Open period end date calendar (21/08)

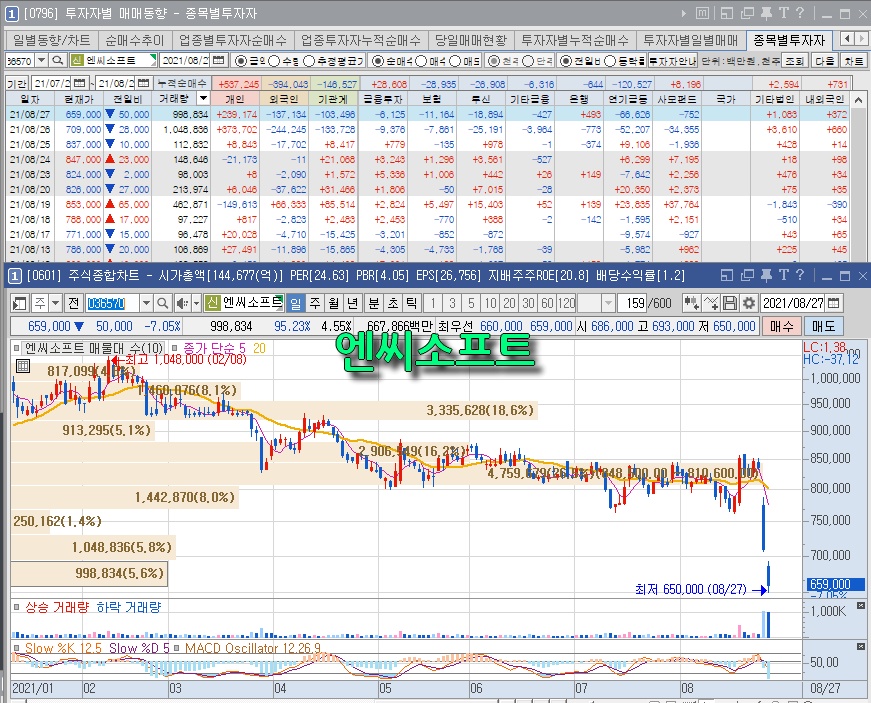(143, 83)
